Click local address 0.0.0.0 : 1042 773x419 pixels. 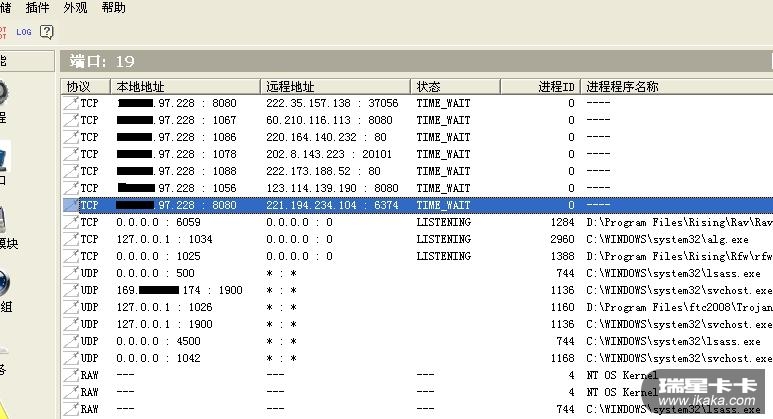(158, 358)
